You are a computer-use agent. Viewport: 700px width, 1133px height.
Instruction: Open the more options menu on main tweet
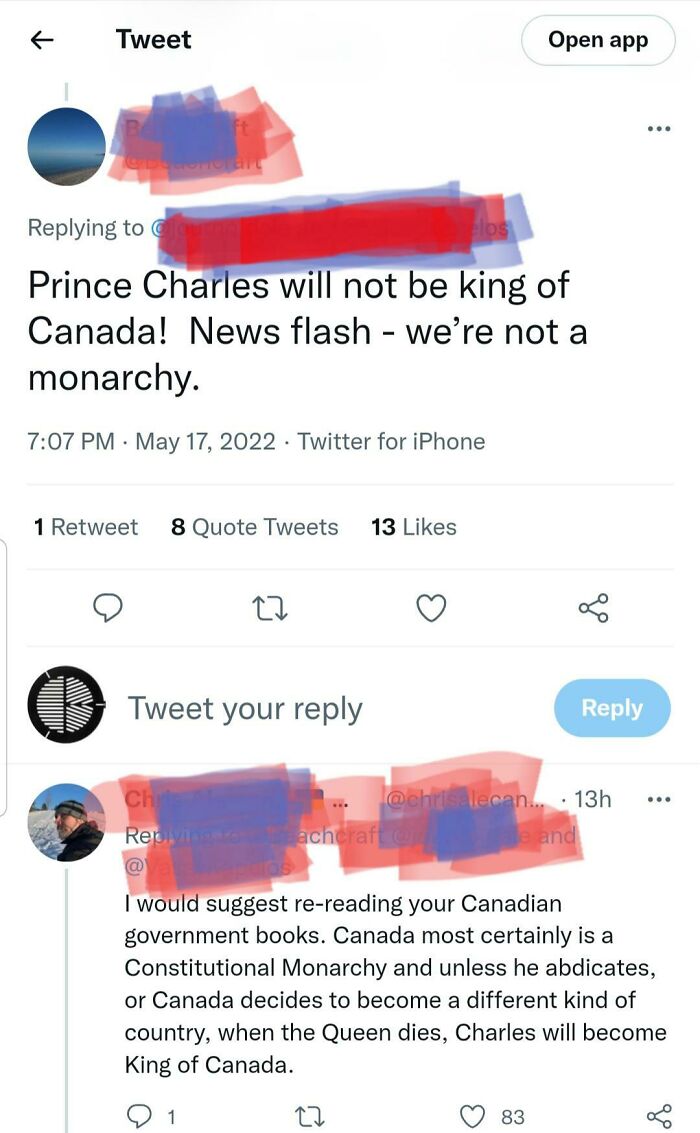(658, 128)
